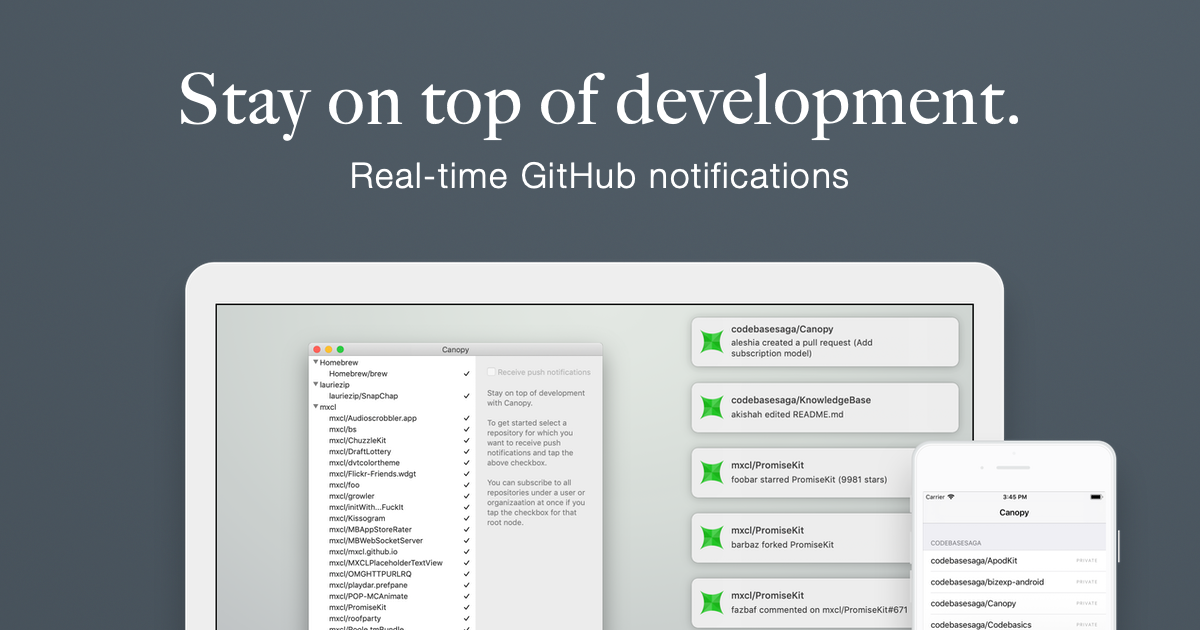Screen dimensions: 1200x630
Task: Click the 'Homebrew' root node label
Action: (x=339, y=362)
